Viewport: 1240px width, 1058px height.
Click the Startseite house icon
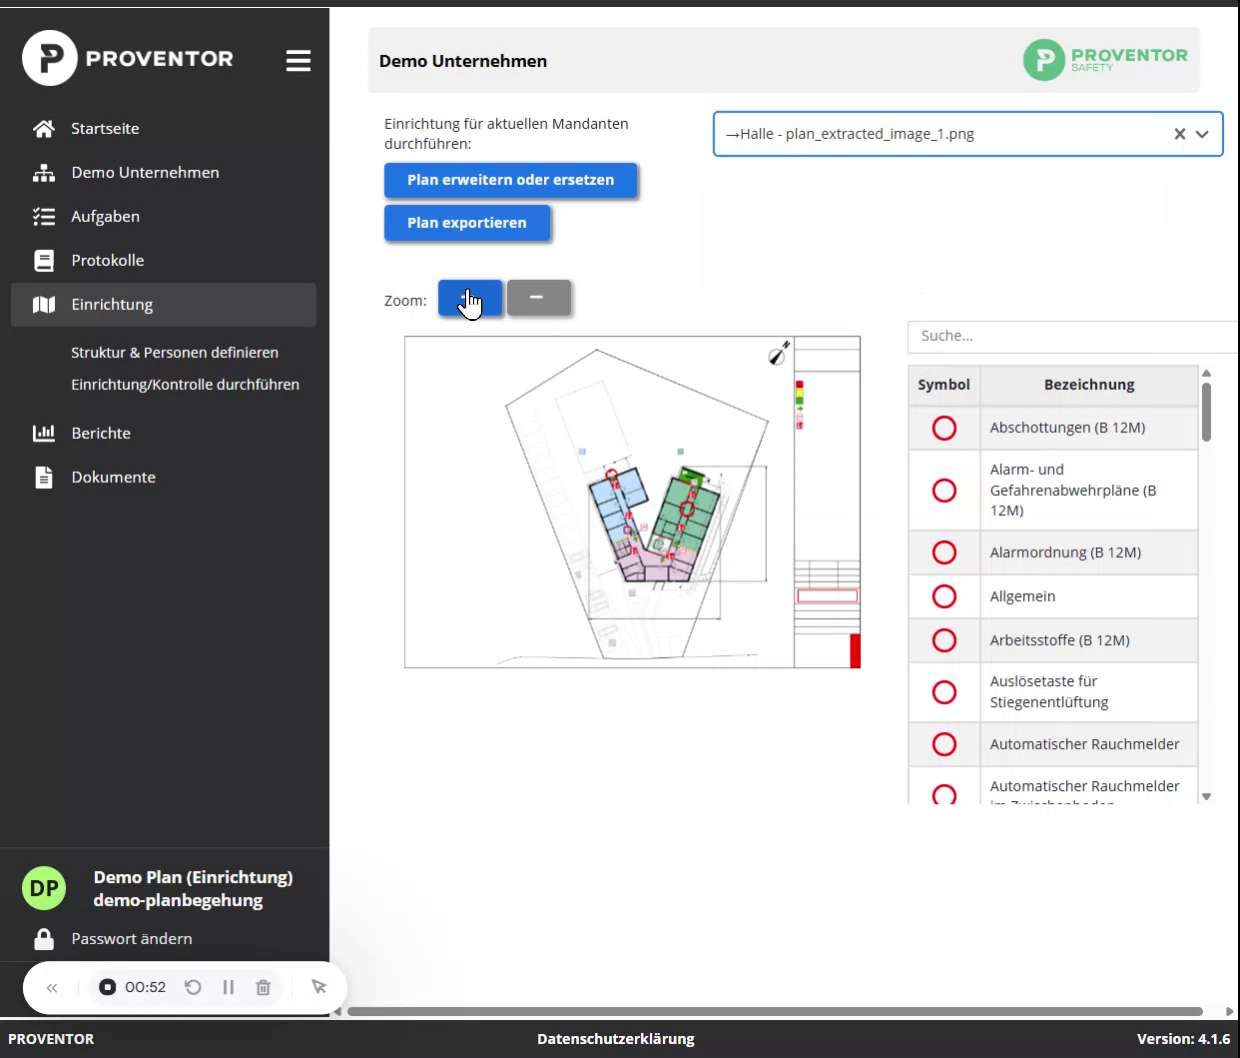tap(44, 128)
